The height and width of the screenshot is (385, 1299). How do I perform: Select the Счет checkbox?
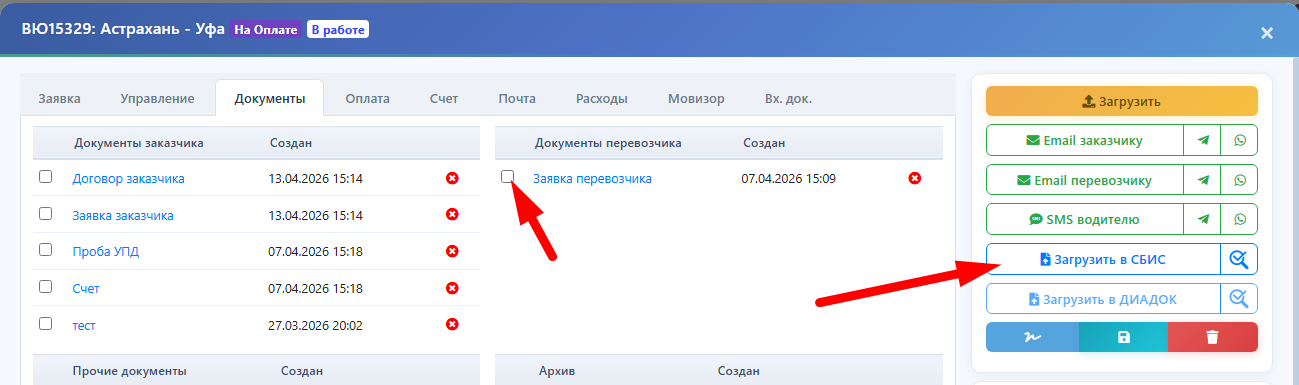point(45,286)
